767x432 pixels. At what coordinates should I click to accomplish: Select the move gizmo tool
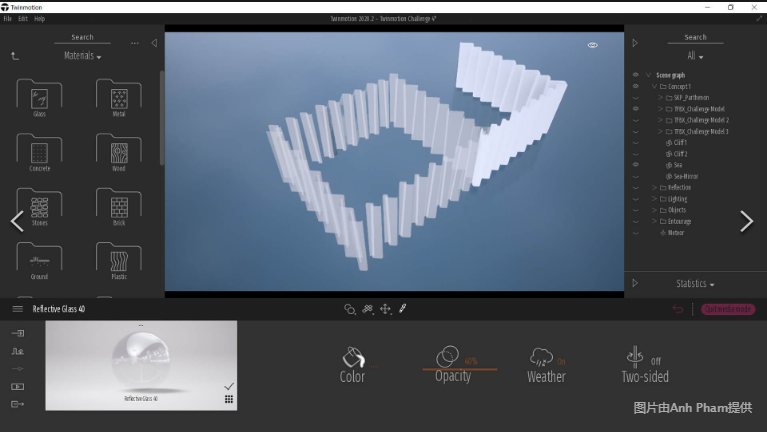click(x=385, y=309)
